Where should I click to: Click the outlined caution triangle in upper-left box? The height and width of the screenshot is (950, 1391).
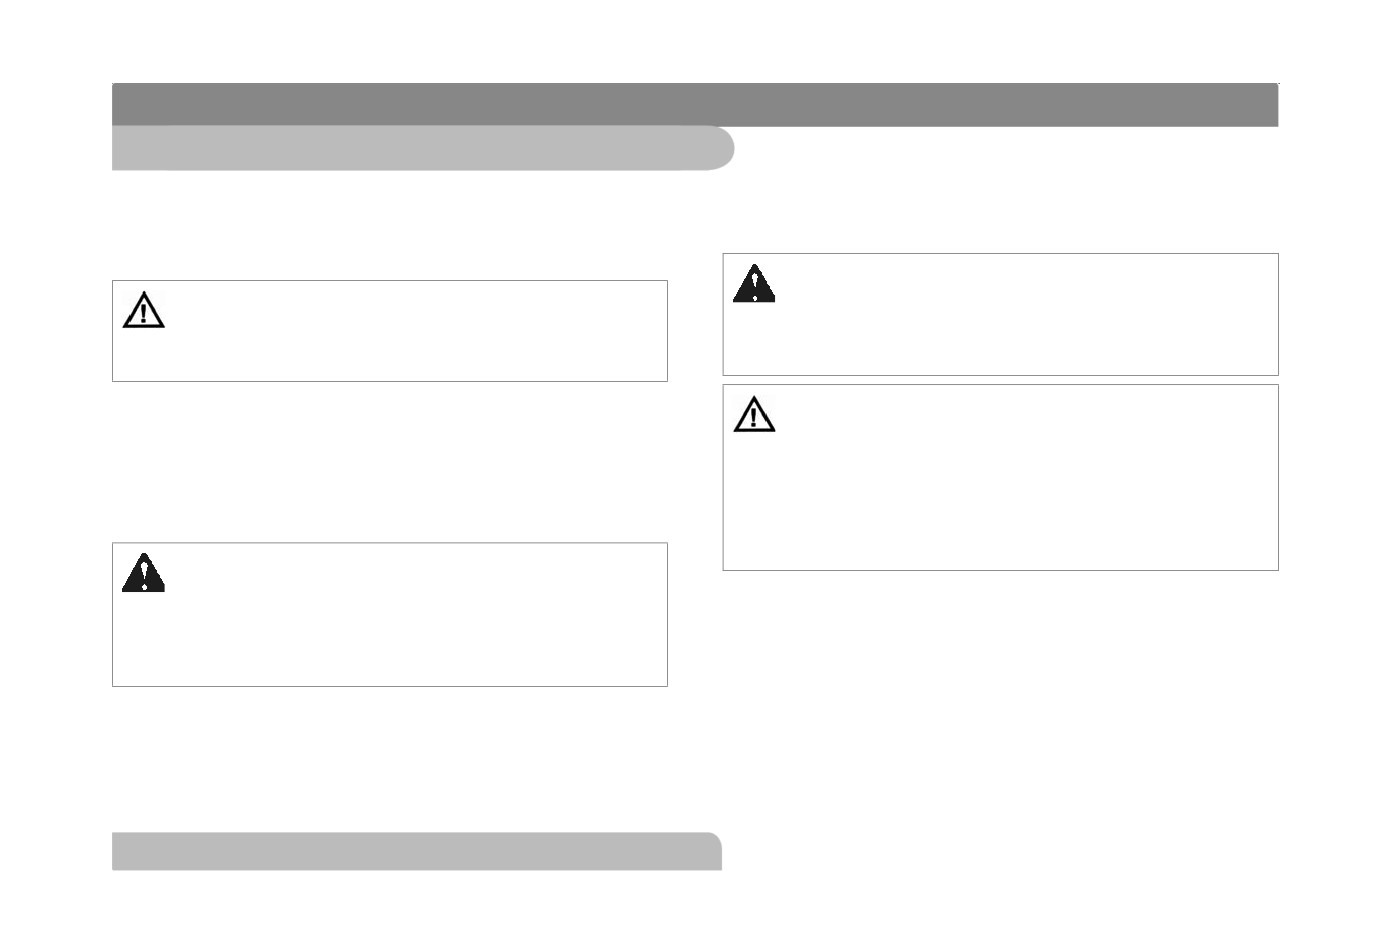point(143,310)
